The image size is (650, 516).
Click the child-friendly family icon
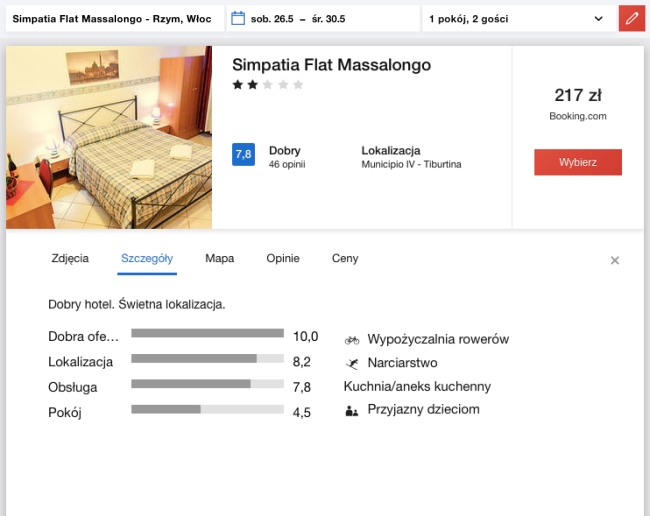pyautogui.click(x=352, y=411)
